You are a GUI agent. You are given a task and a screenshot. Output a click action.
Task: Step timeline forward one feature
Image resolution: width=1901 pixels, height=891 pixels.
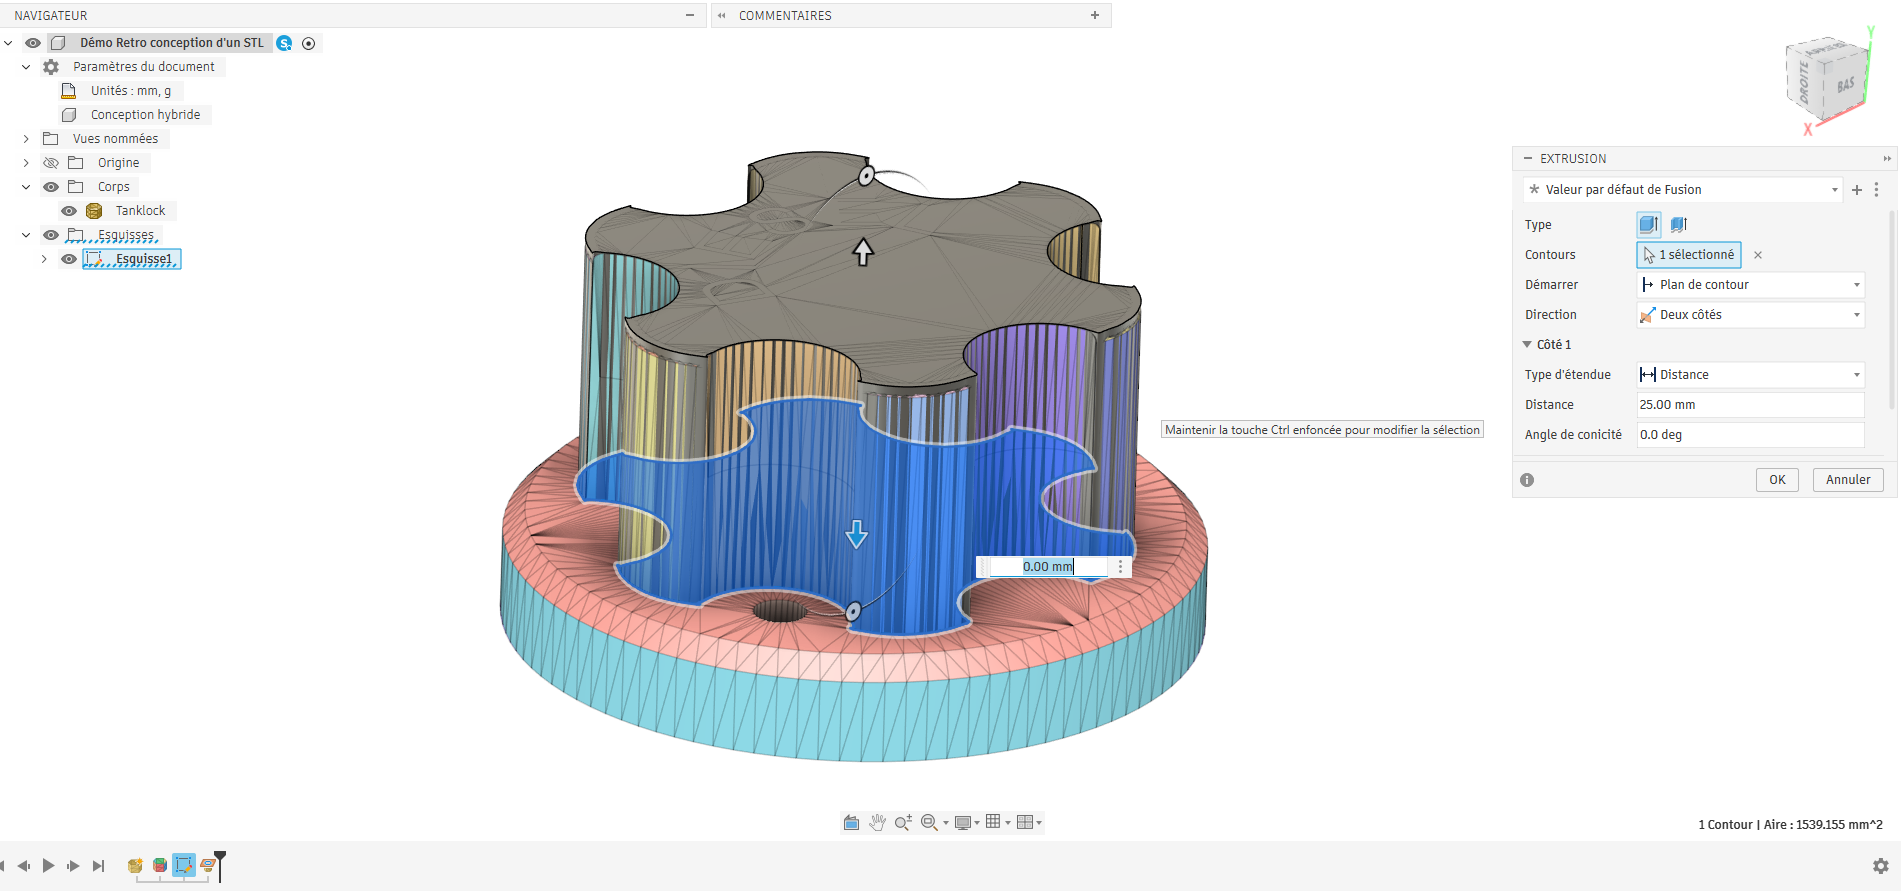coord(73,866)
